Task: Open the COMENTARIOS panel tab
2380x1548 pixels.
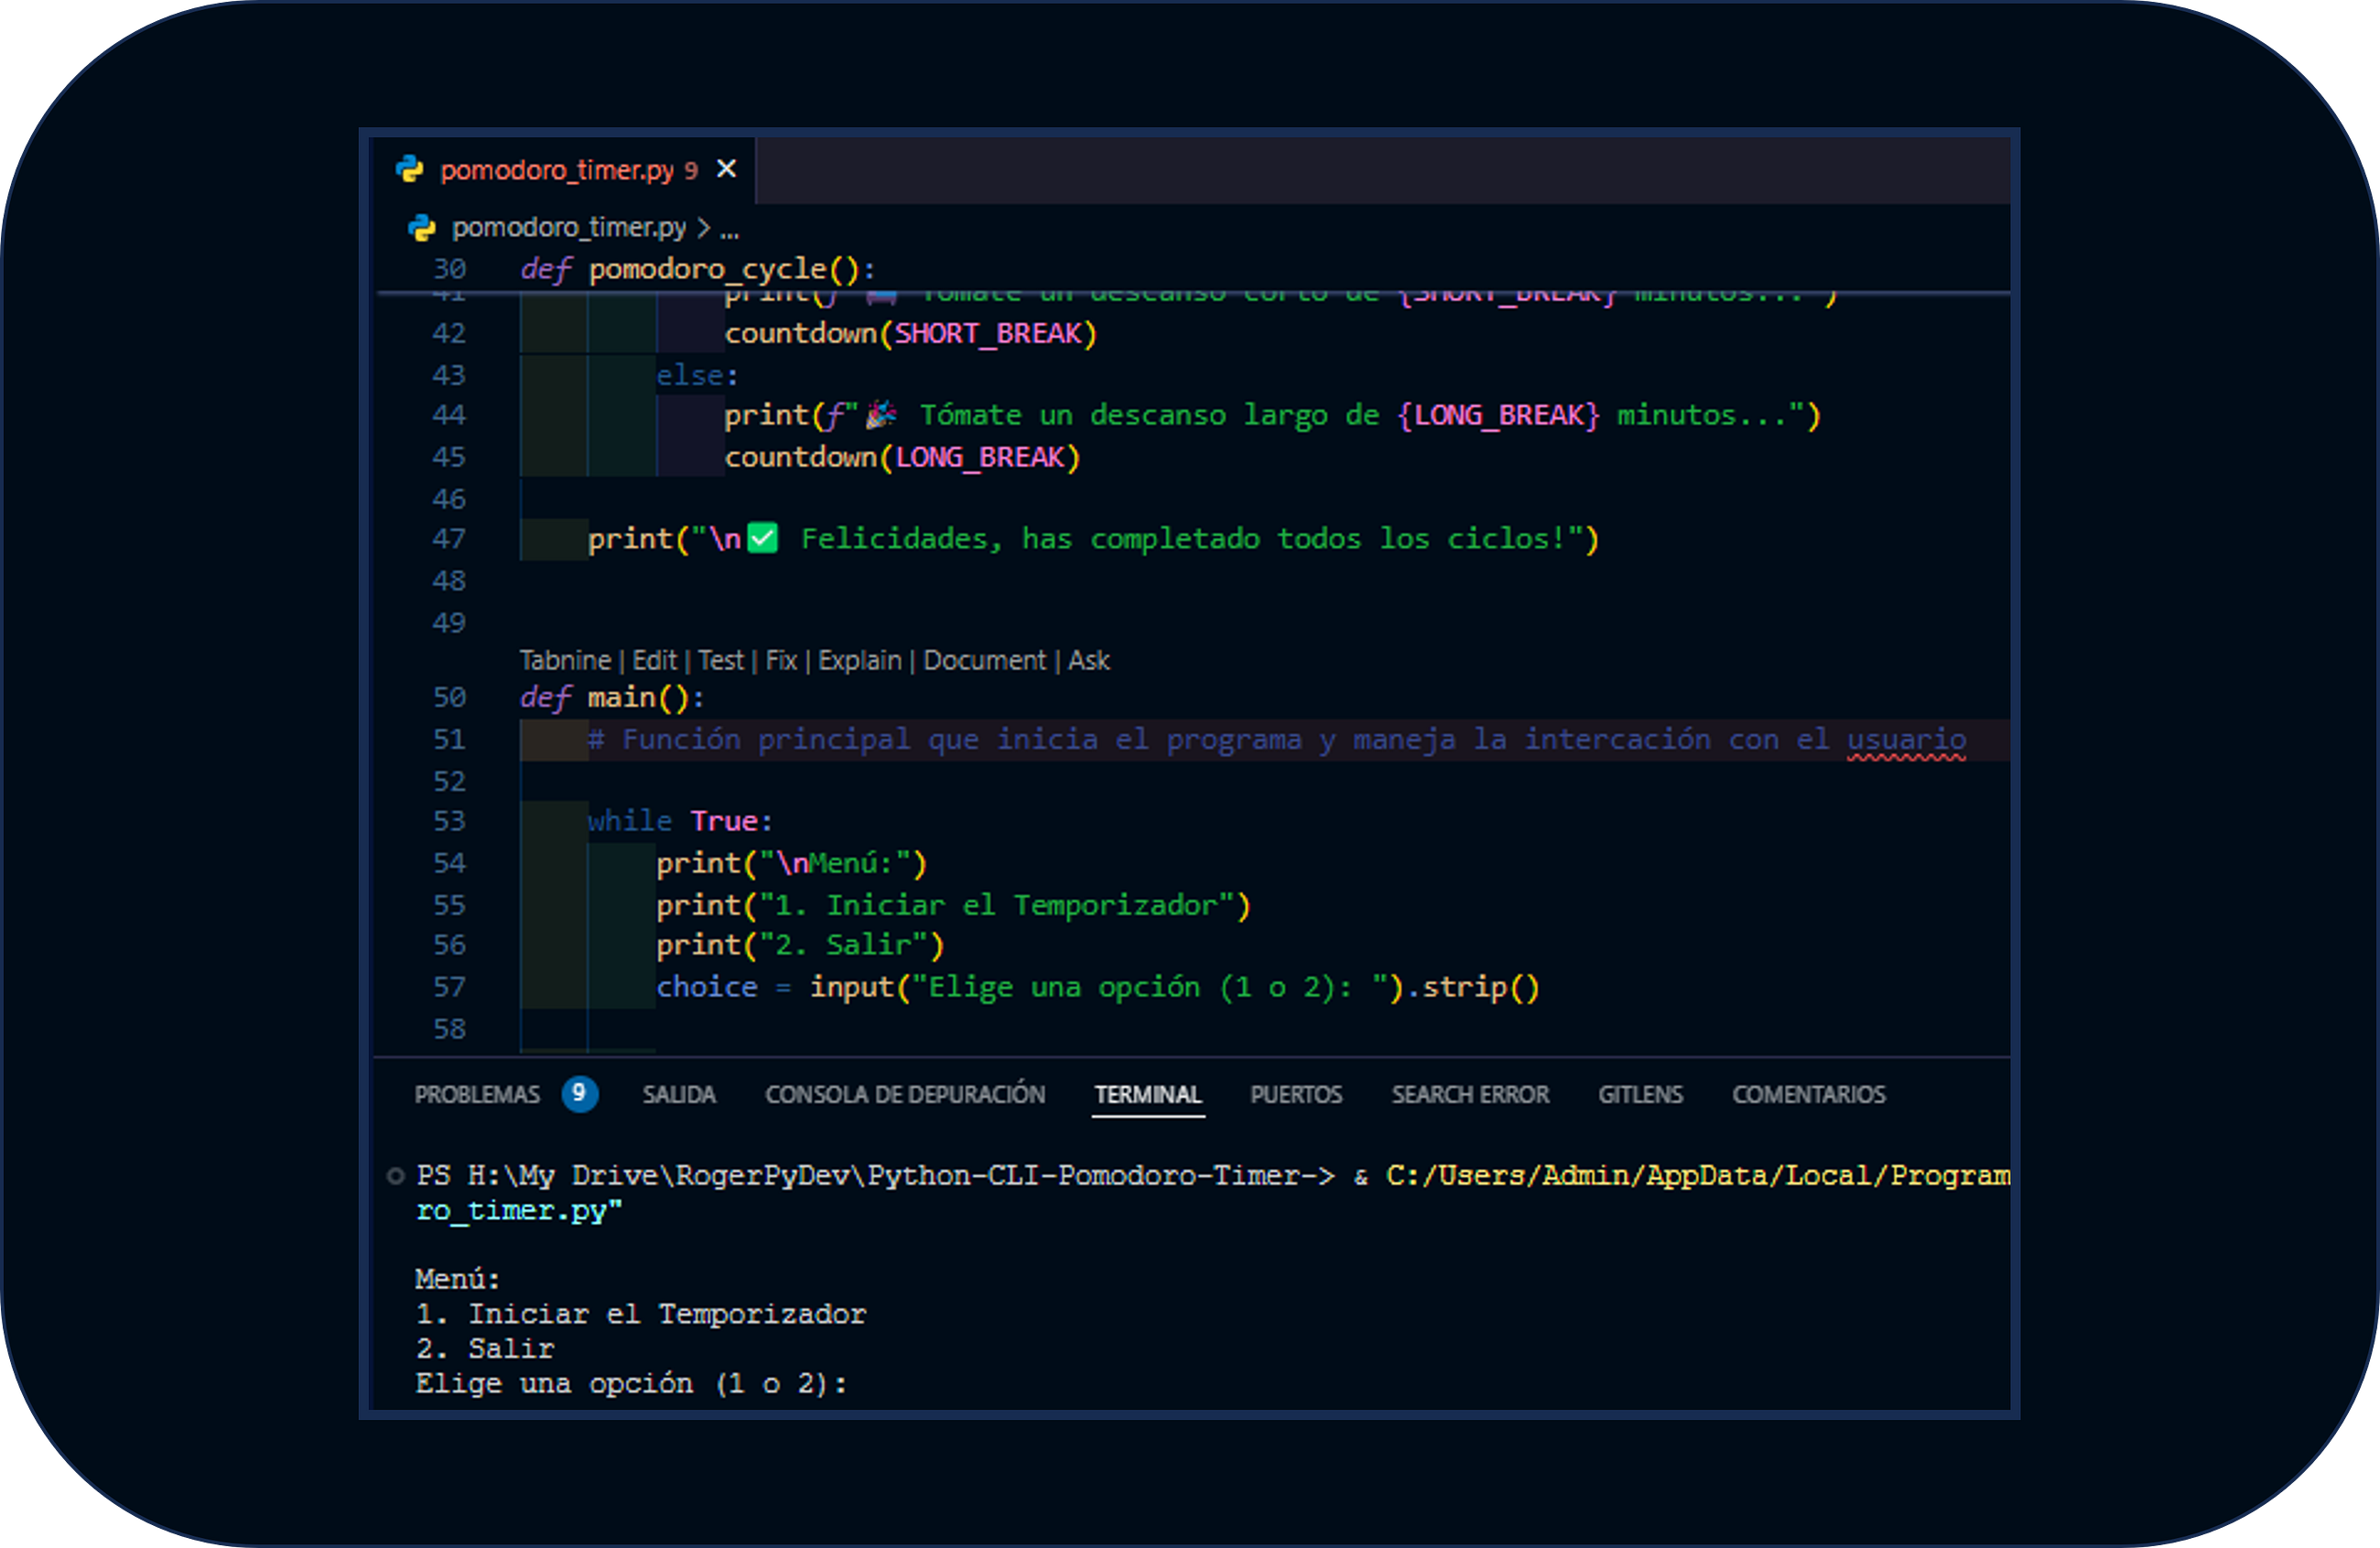Action: (1809, 1094)
